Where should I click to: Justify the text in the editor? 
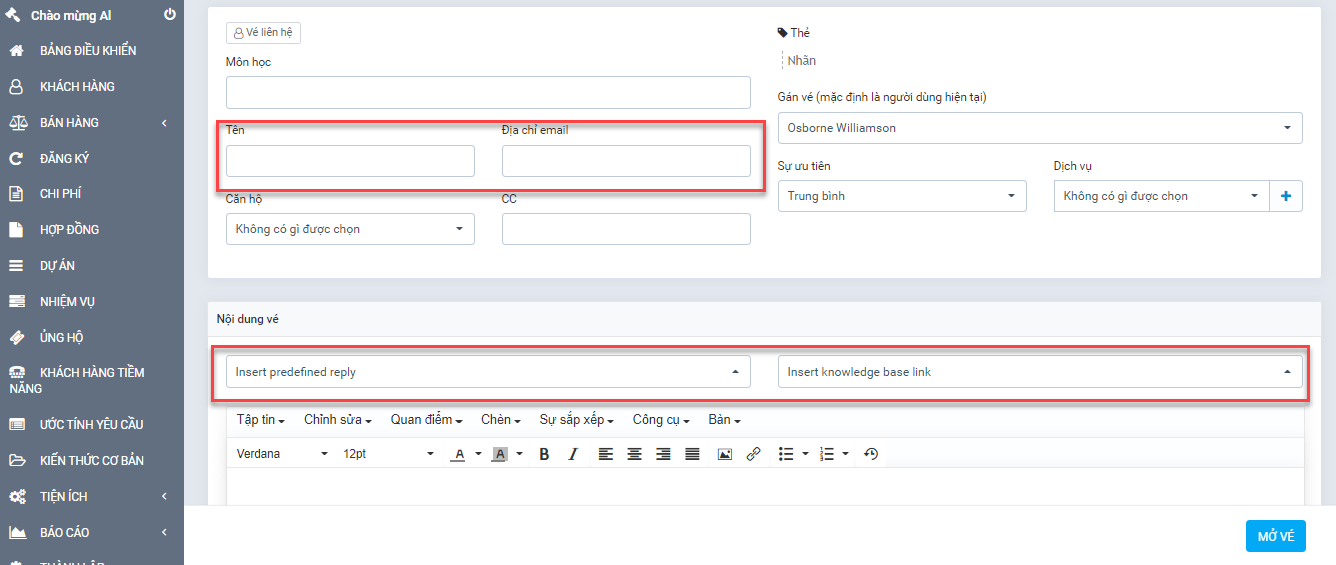692,454
